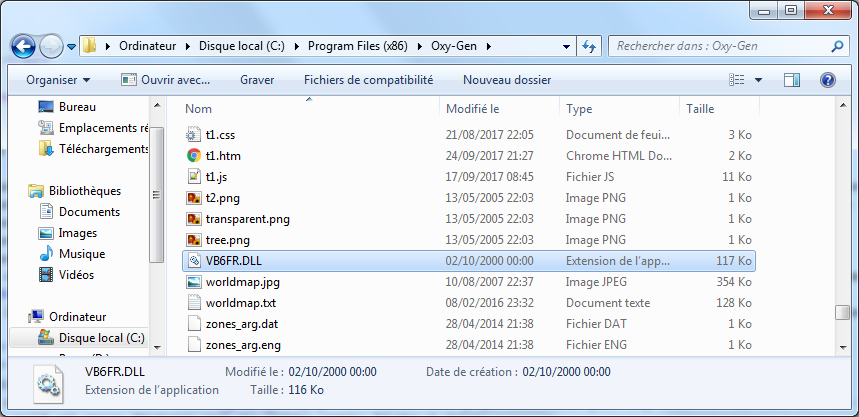This screenshot has width=859, height=417.
Task: Click the type Fichier JS
Action: coord(590,176)
